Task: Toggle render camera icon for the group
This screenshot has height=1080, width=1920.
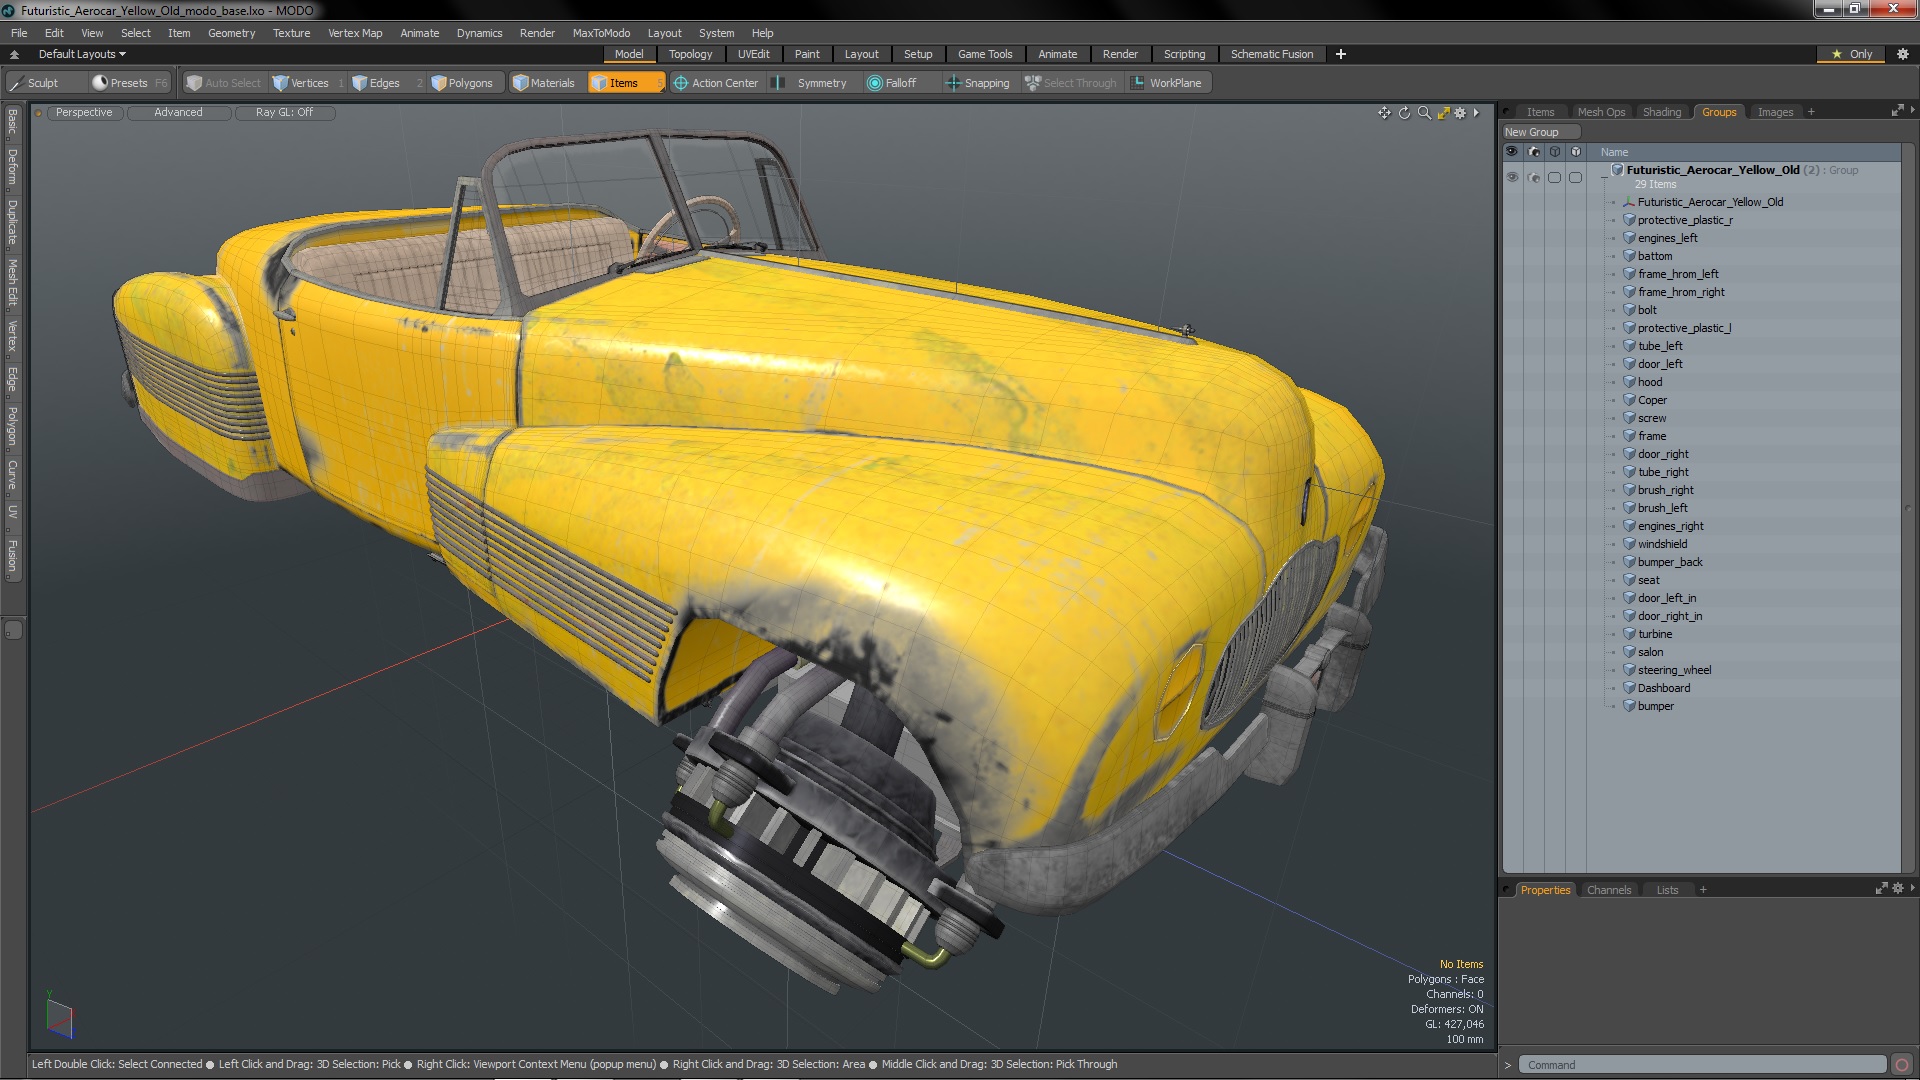Action: [1534, 177]
